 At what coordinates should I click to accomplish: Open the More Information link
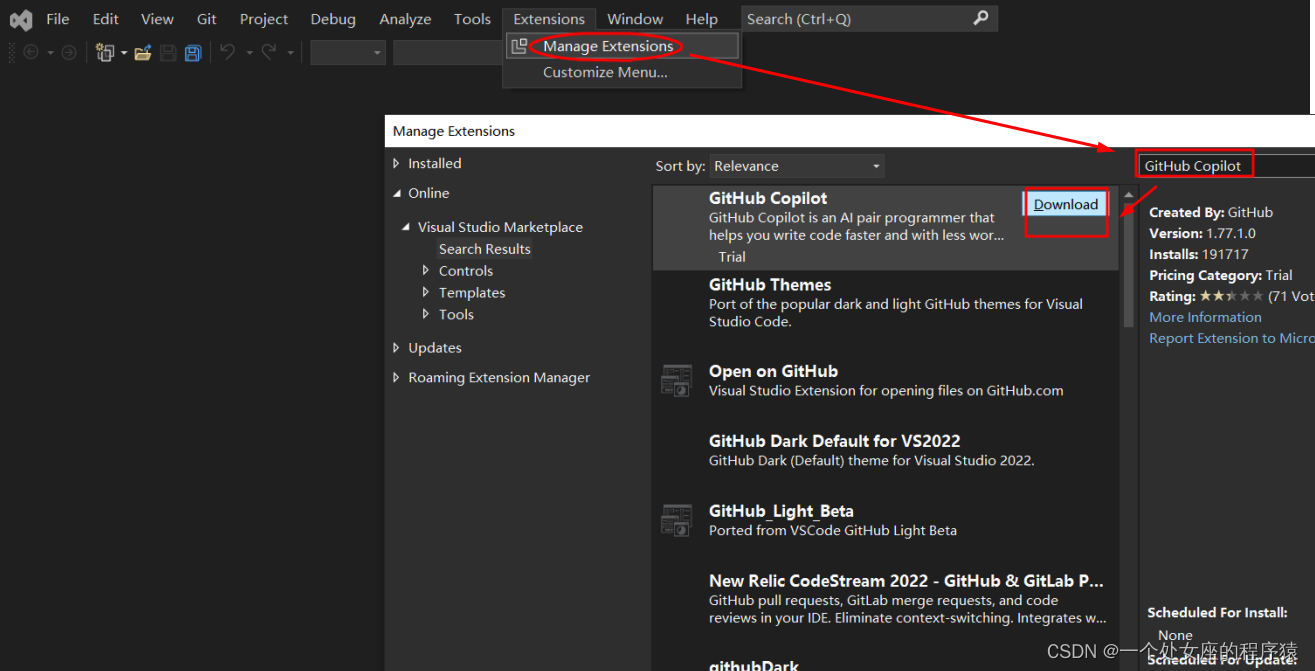coord(1205,317)
